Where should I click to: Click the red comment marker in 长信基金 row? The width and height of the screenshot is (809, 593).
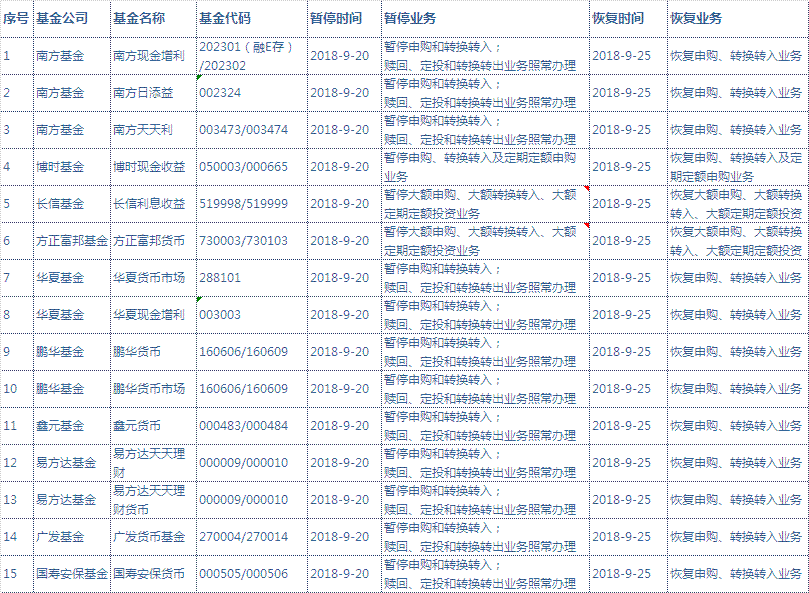point(586,188)
